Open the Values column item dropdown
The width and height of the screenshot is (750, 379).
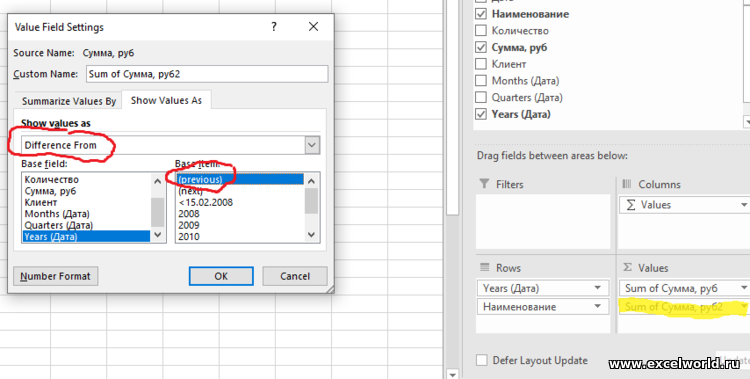pos(744,205)
